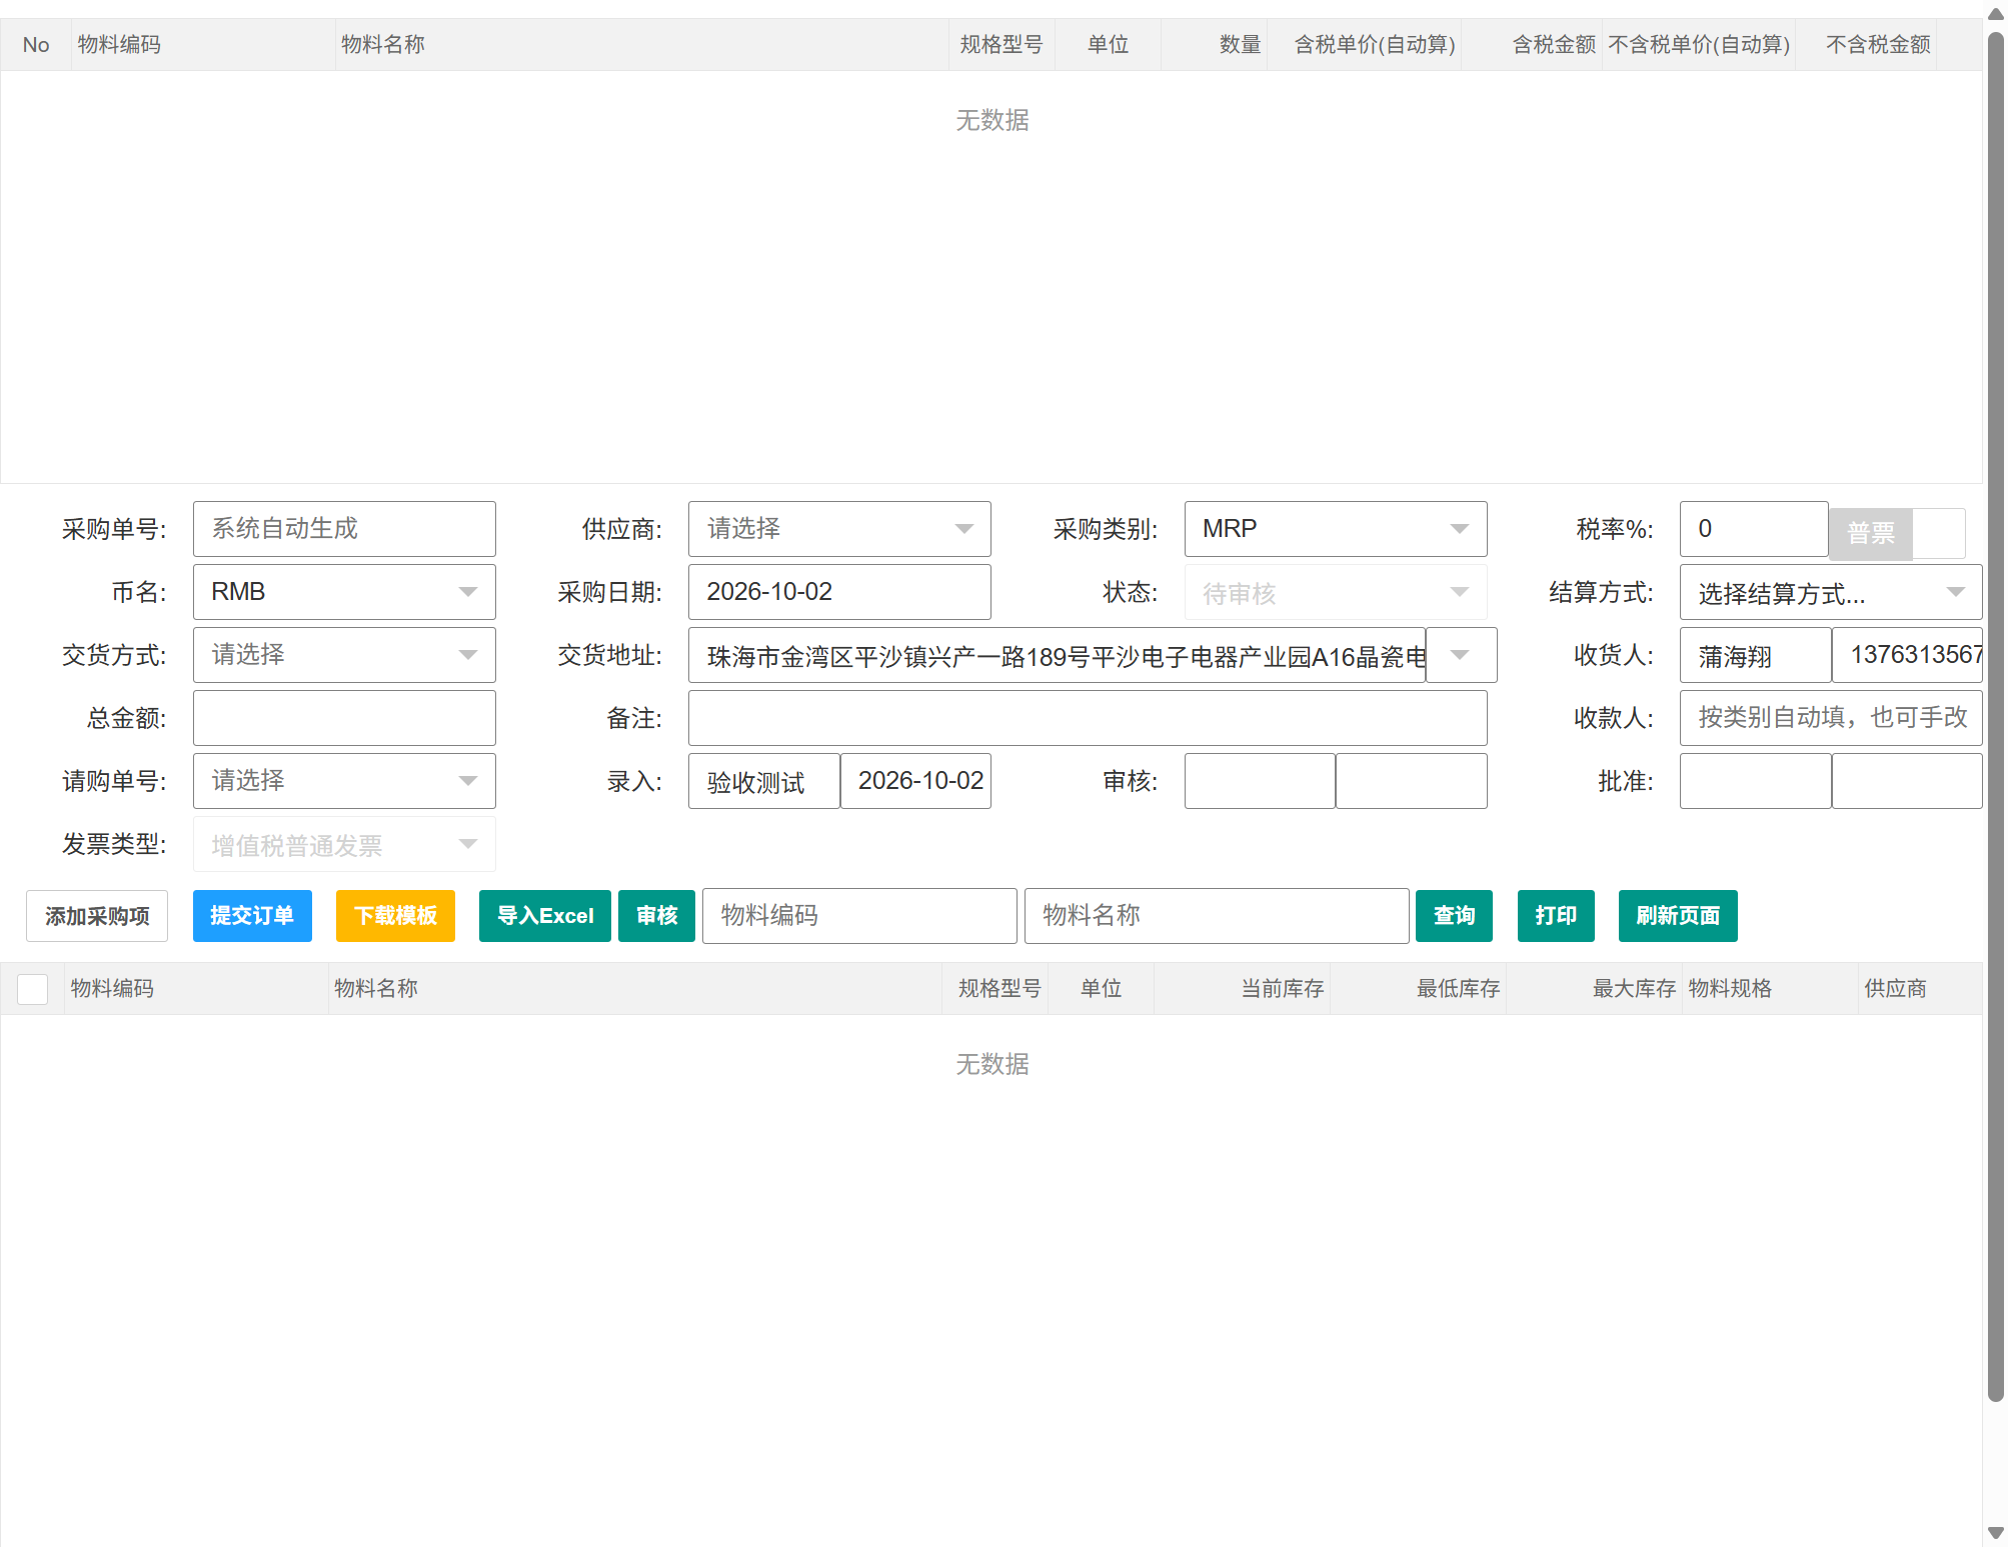
Task: Click the 采购日期 date field
Action: [x=839, y=592]
